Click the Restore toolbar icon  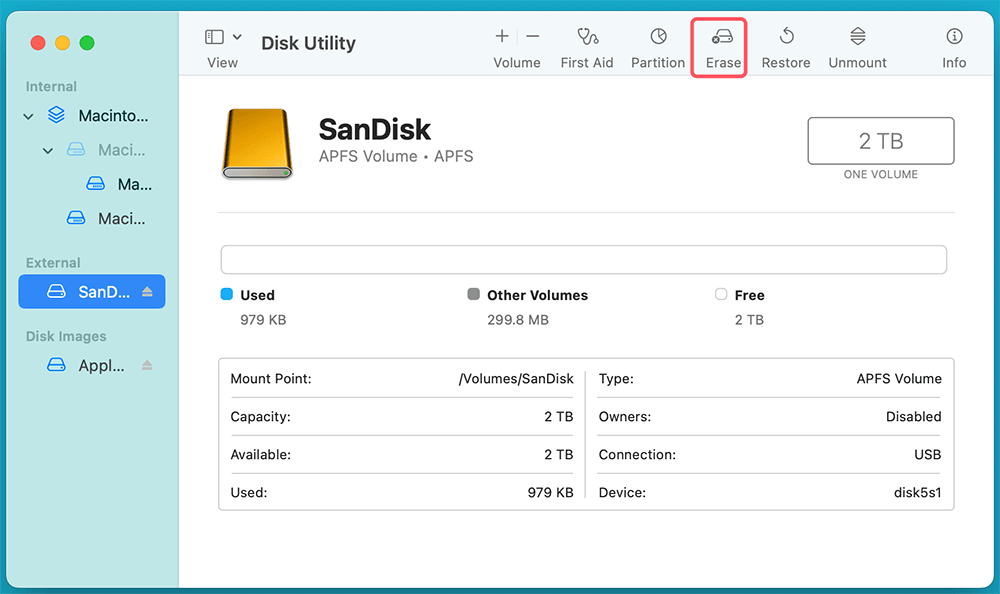click(786, 38)
